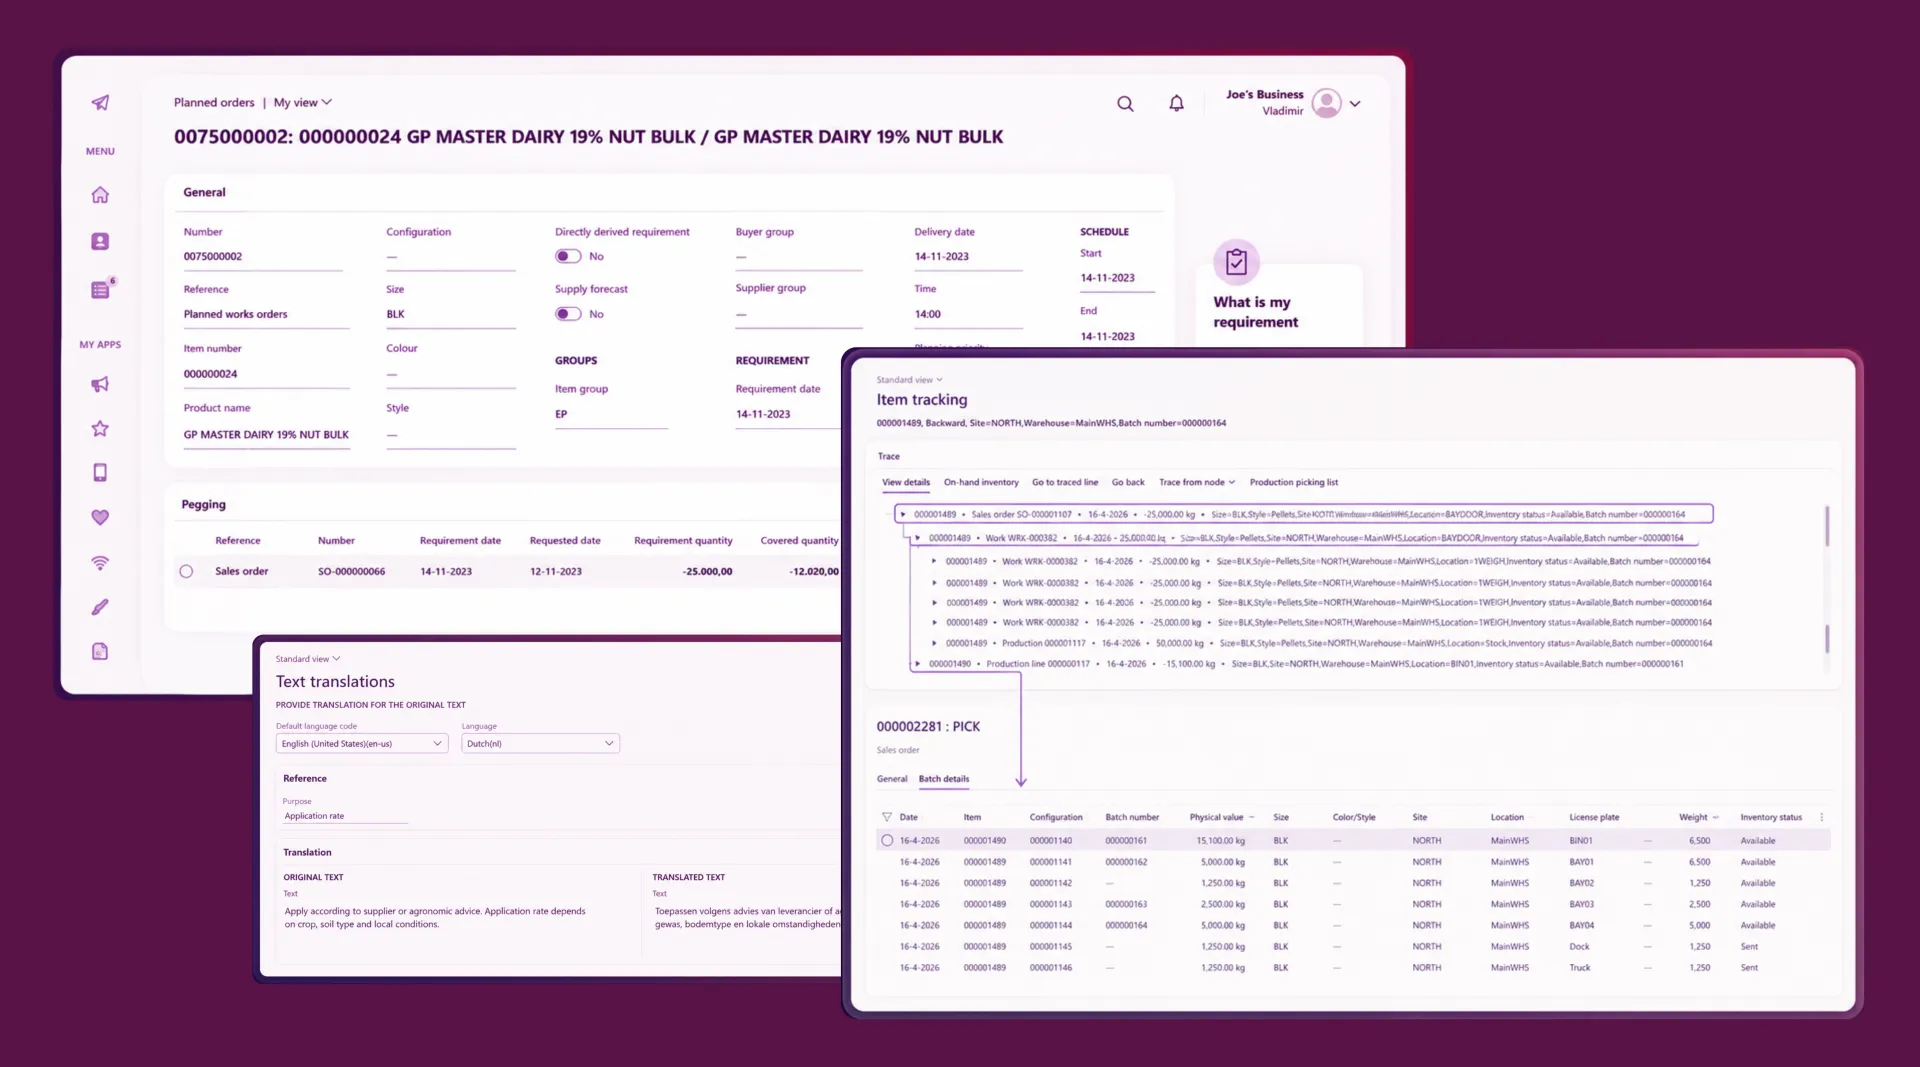The width and height of the screenshot is (1920, 1067).
Task: Click Production picking list
Action: pyautogui.click(x=1293, y=482)
